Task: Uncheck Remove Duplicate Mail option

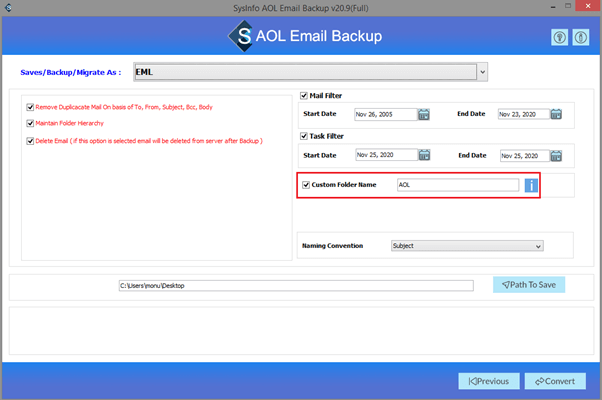Action: (x=30, y=107)
